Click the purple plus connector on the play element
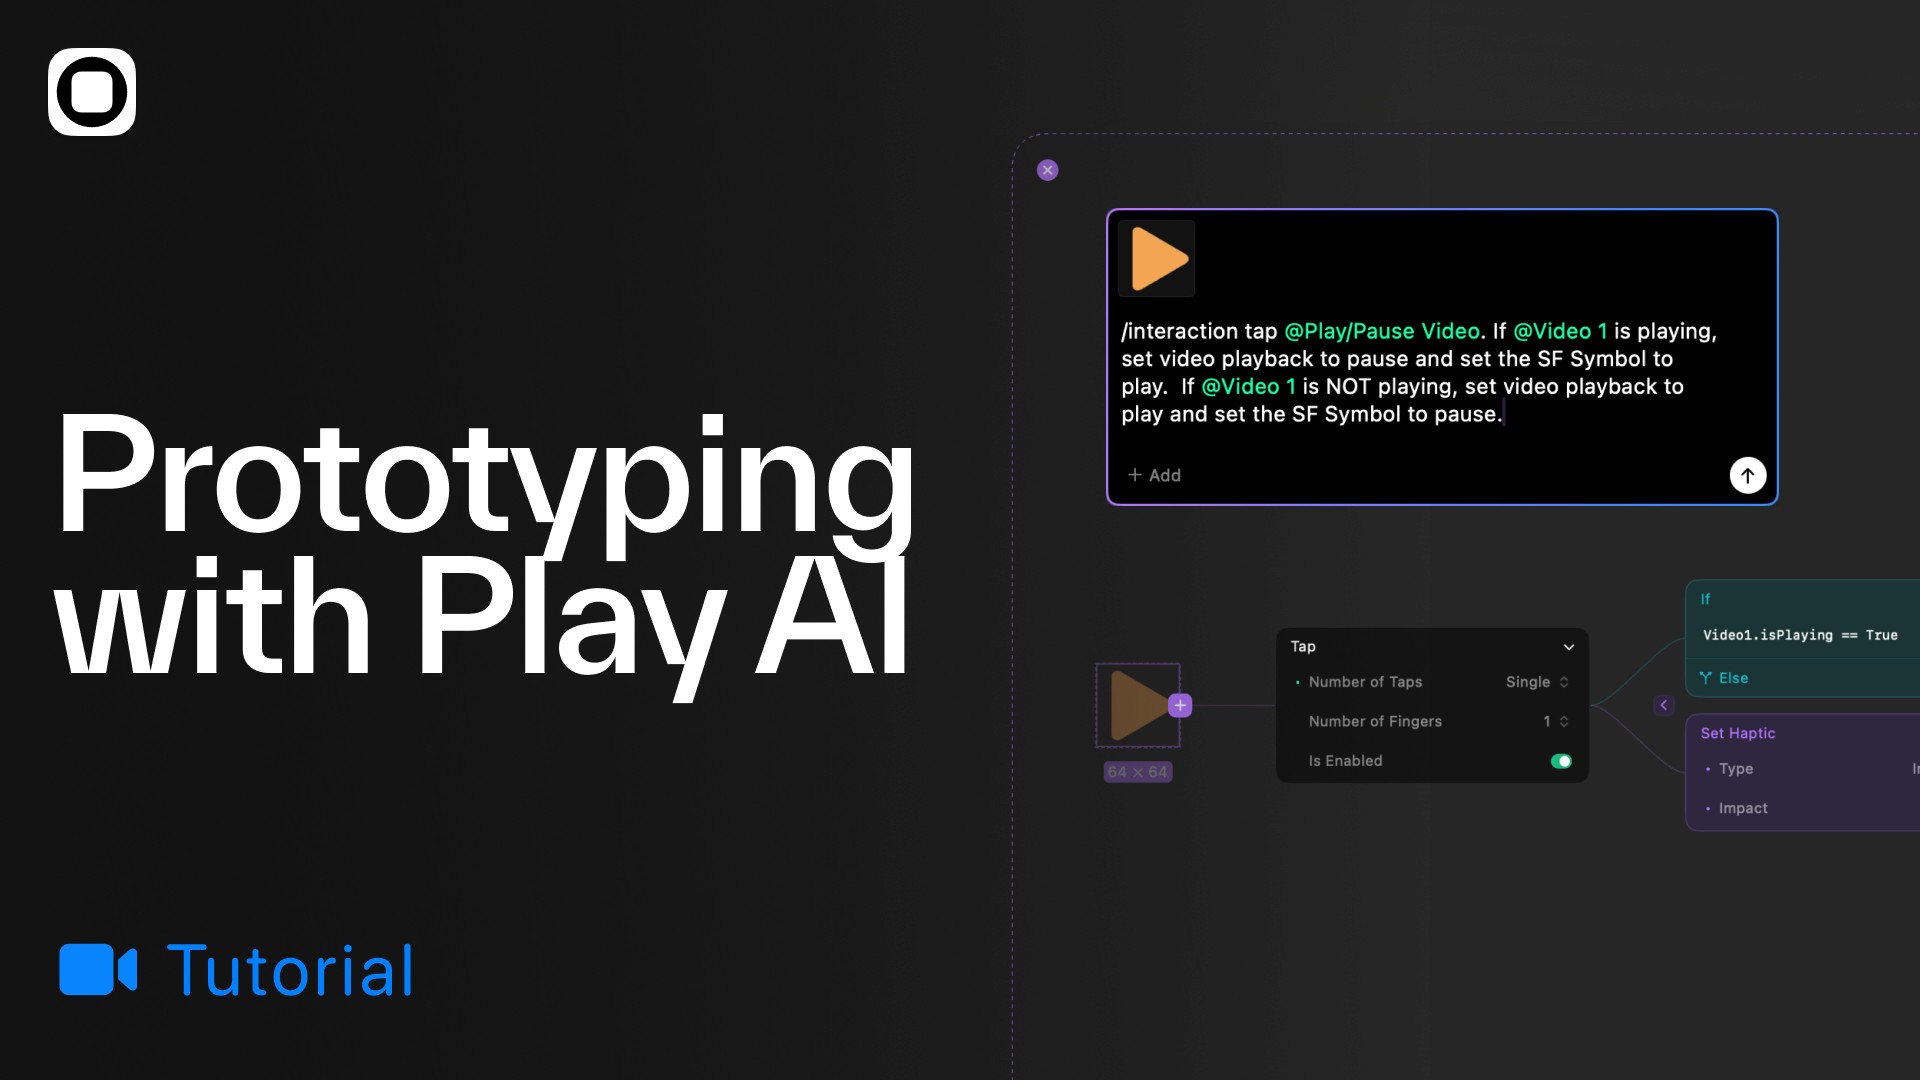Screen dimensions: 1920x1080 [1180, 705]
